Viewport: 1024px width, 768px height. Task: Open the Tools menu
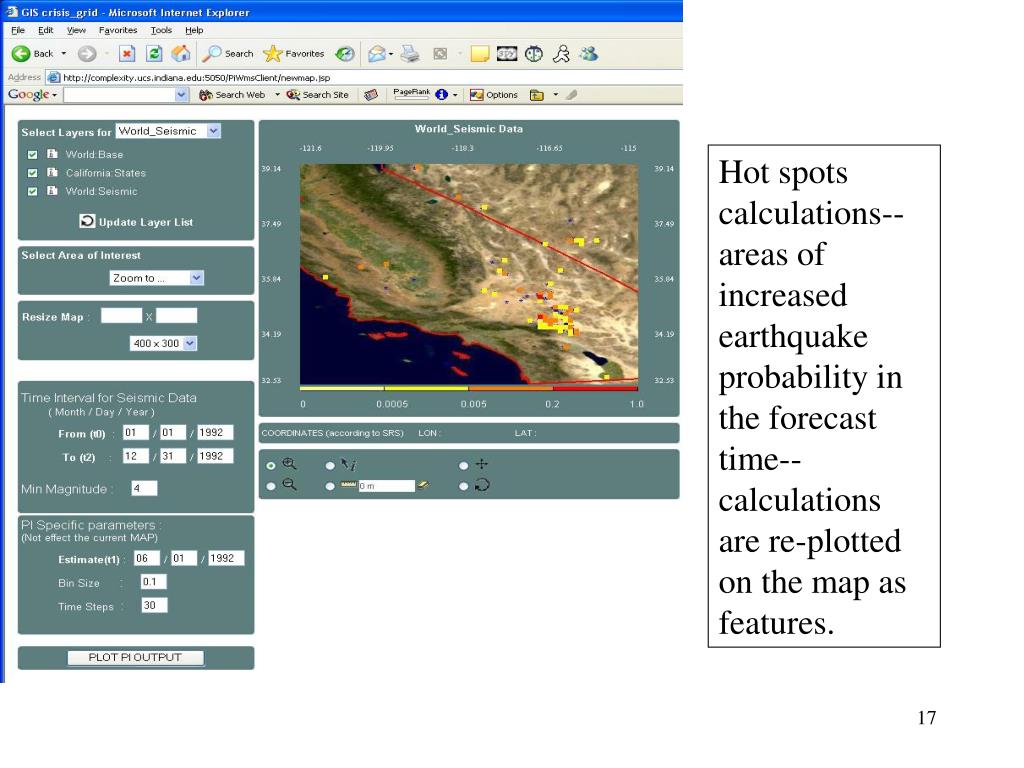pos(161,30)
